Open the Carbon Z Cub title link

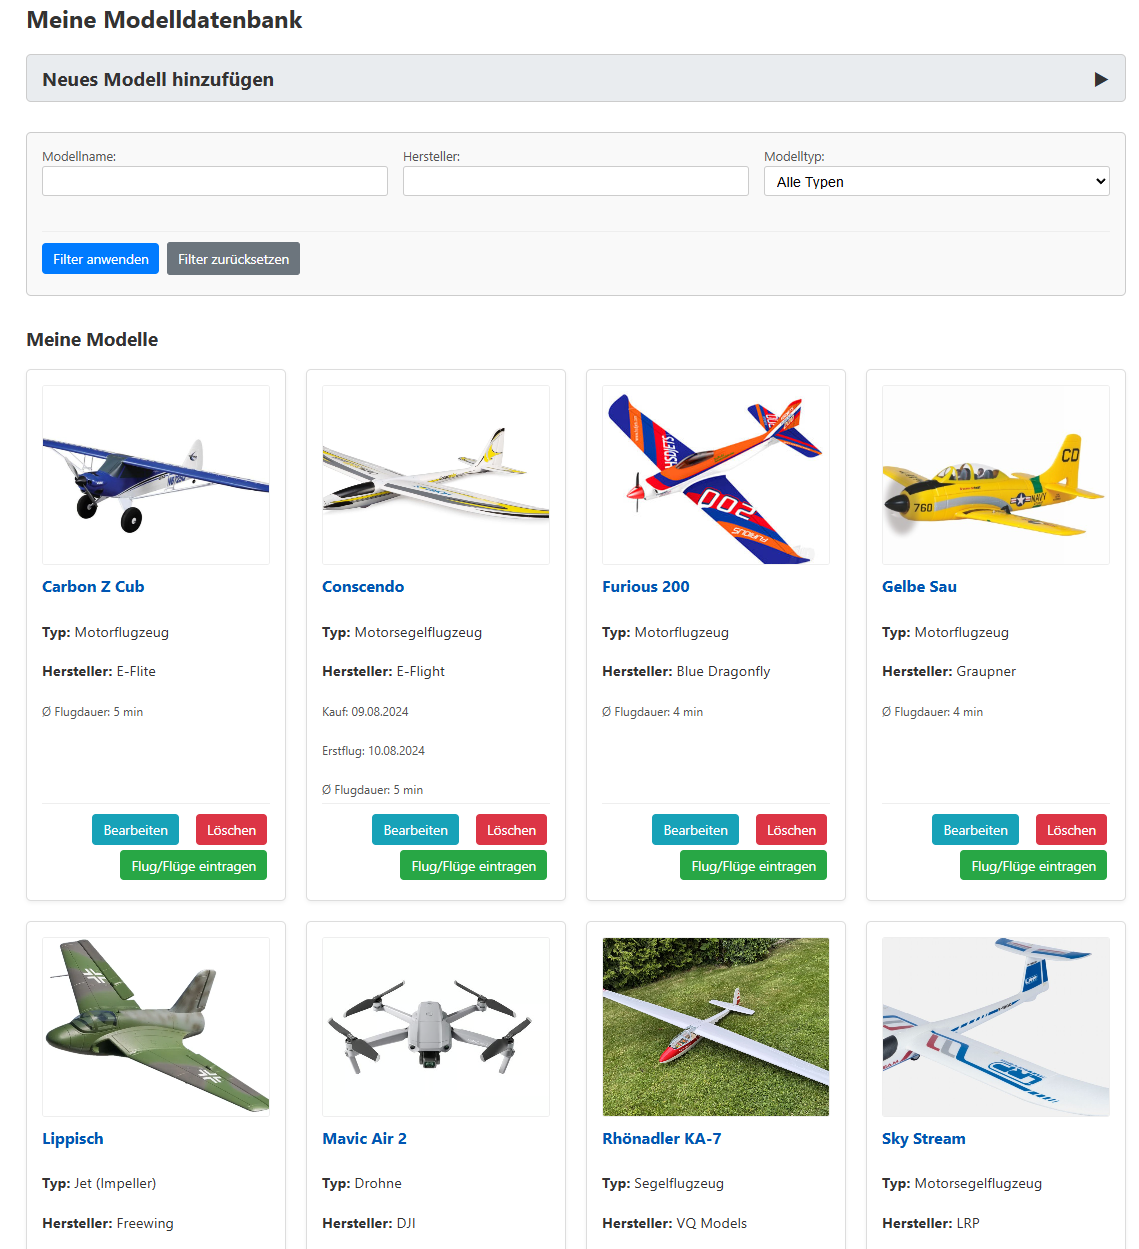(93, 587)
